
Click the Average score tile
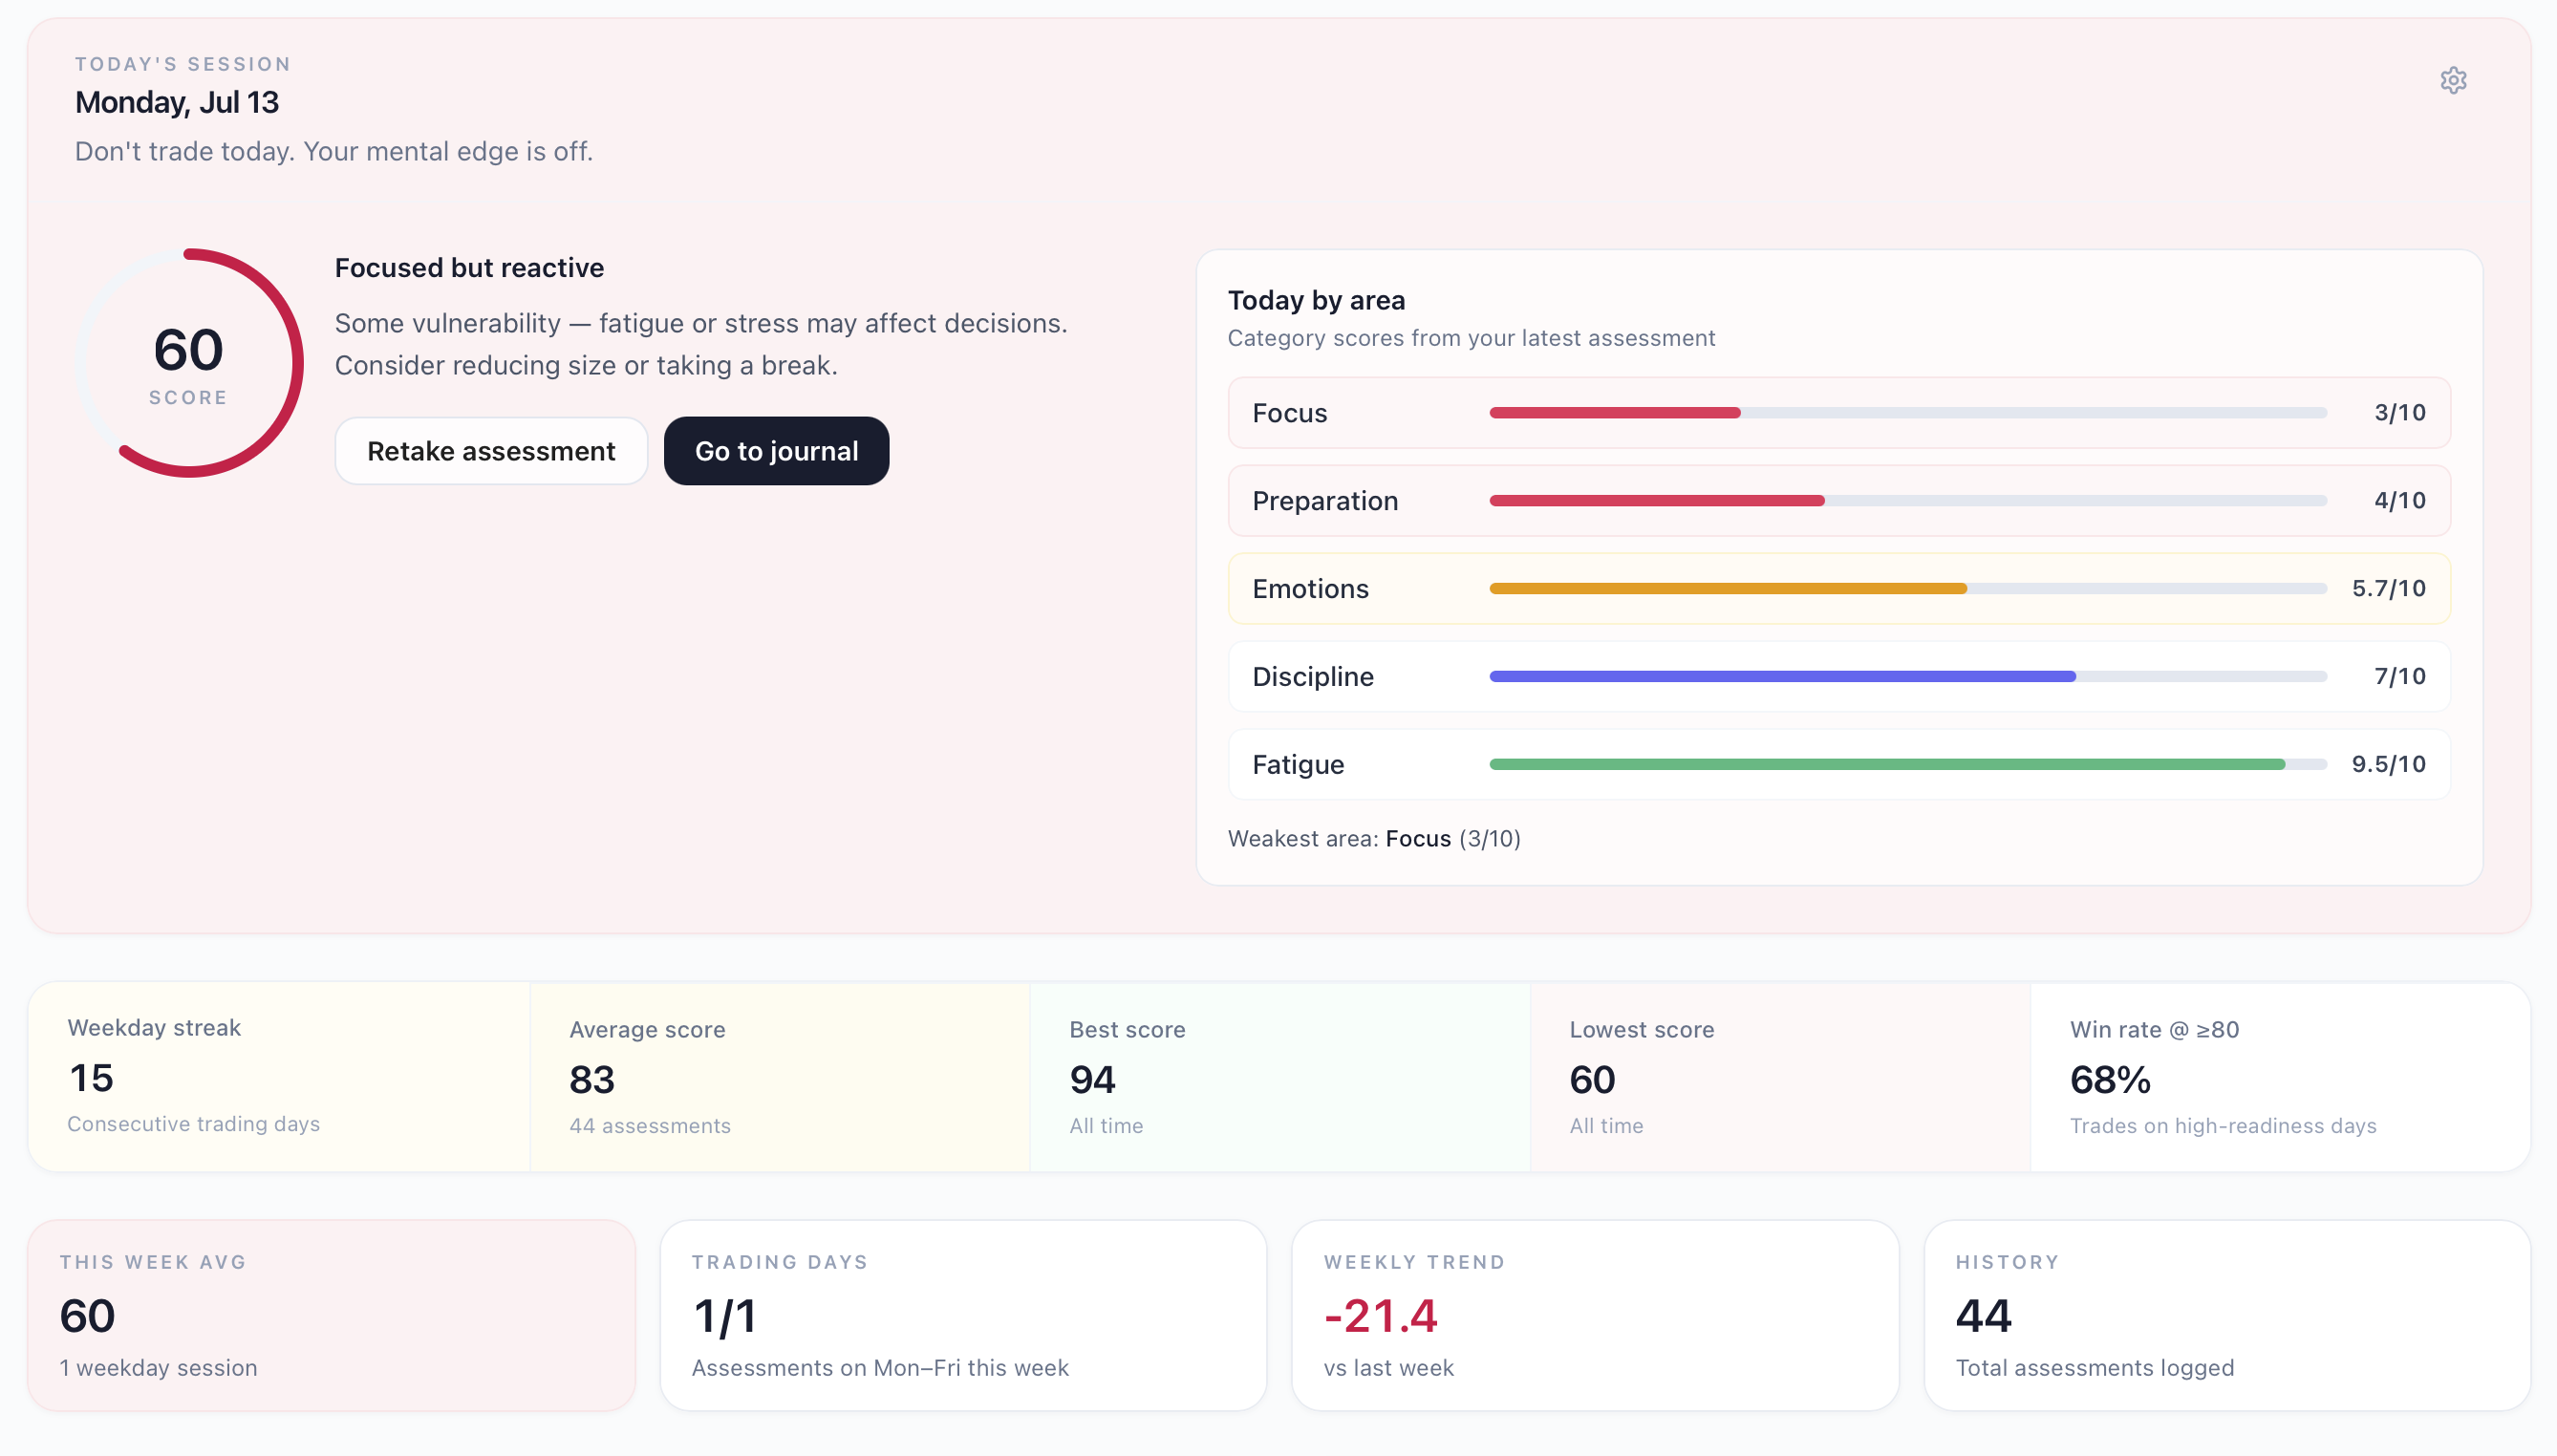(x=780, y=1077)
